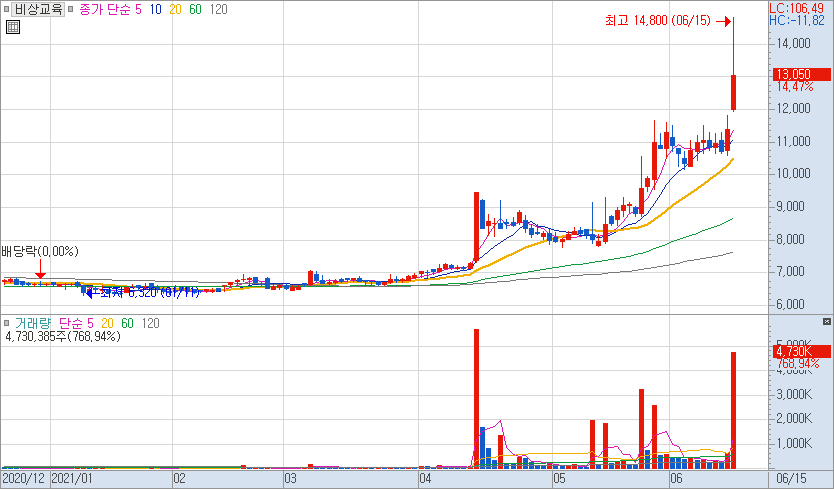Toggle the square marker before 거래량
The image size is (834, 489).
coord(6,323)
